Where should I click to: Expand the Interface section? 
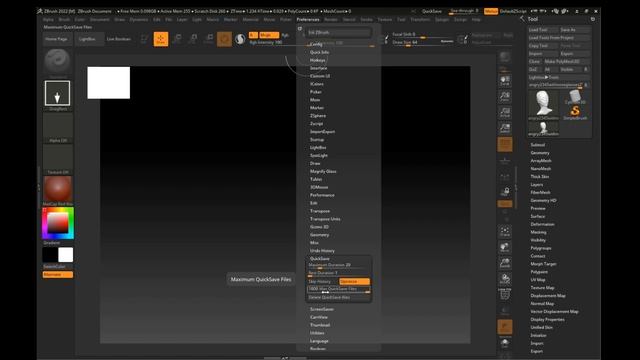pos(318,68)
